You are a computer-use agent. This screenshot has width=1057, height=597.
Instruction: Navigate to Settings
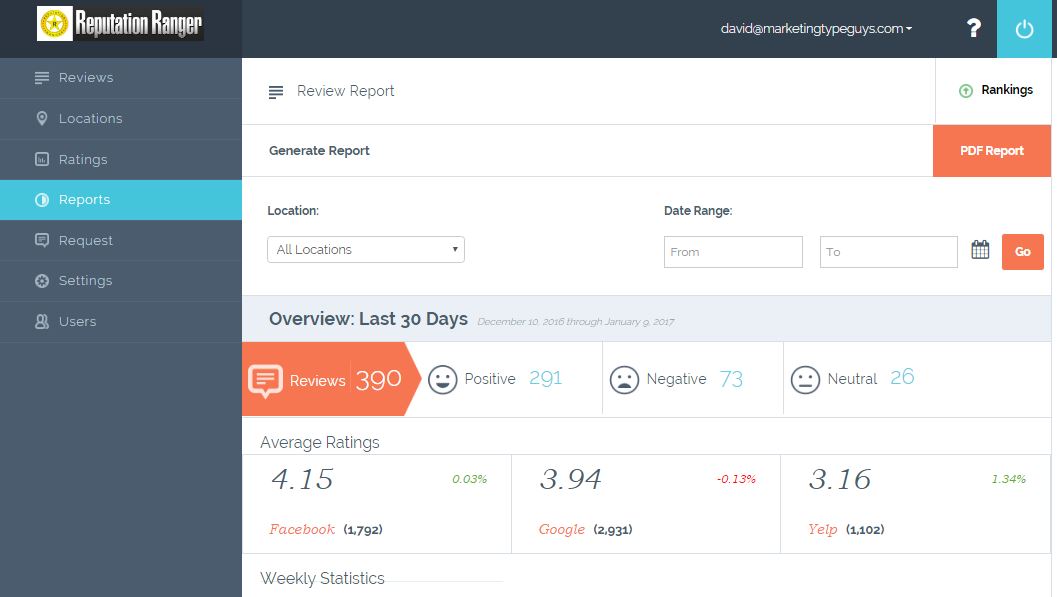coord(121,281)
